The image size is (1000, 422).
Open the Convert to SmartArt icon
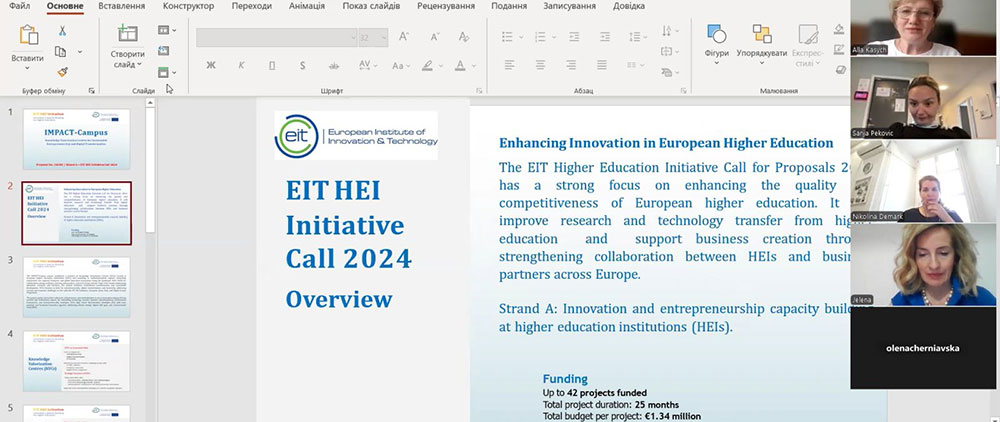tap(666, 72)
